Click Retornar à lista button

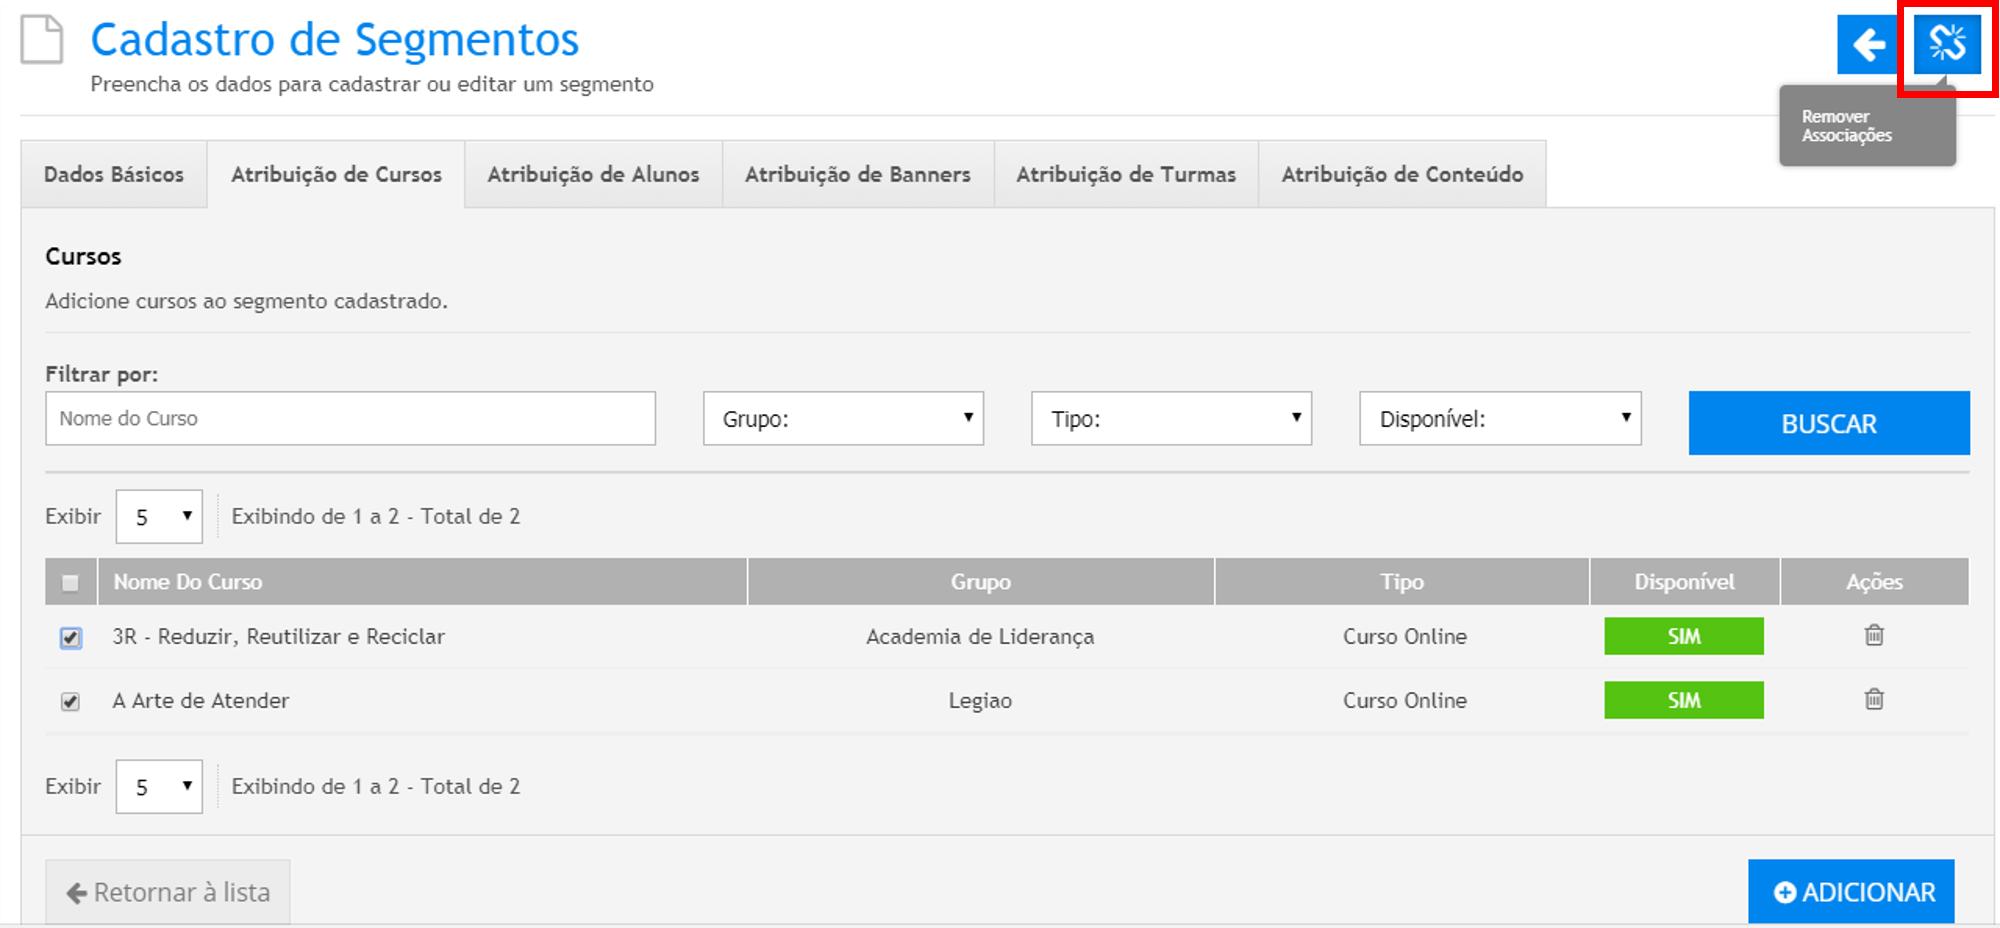168,892
